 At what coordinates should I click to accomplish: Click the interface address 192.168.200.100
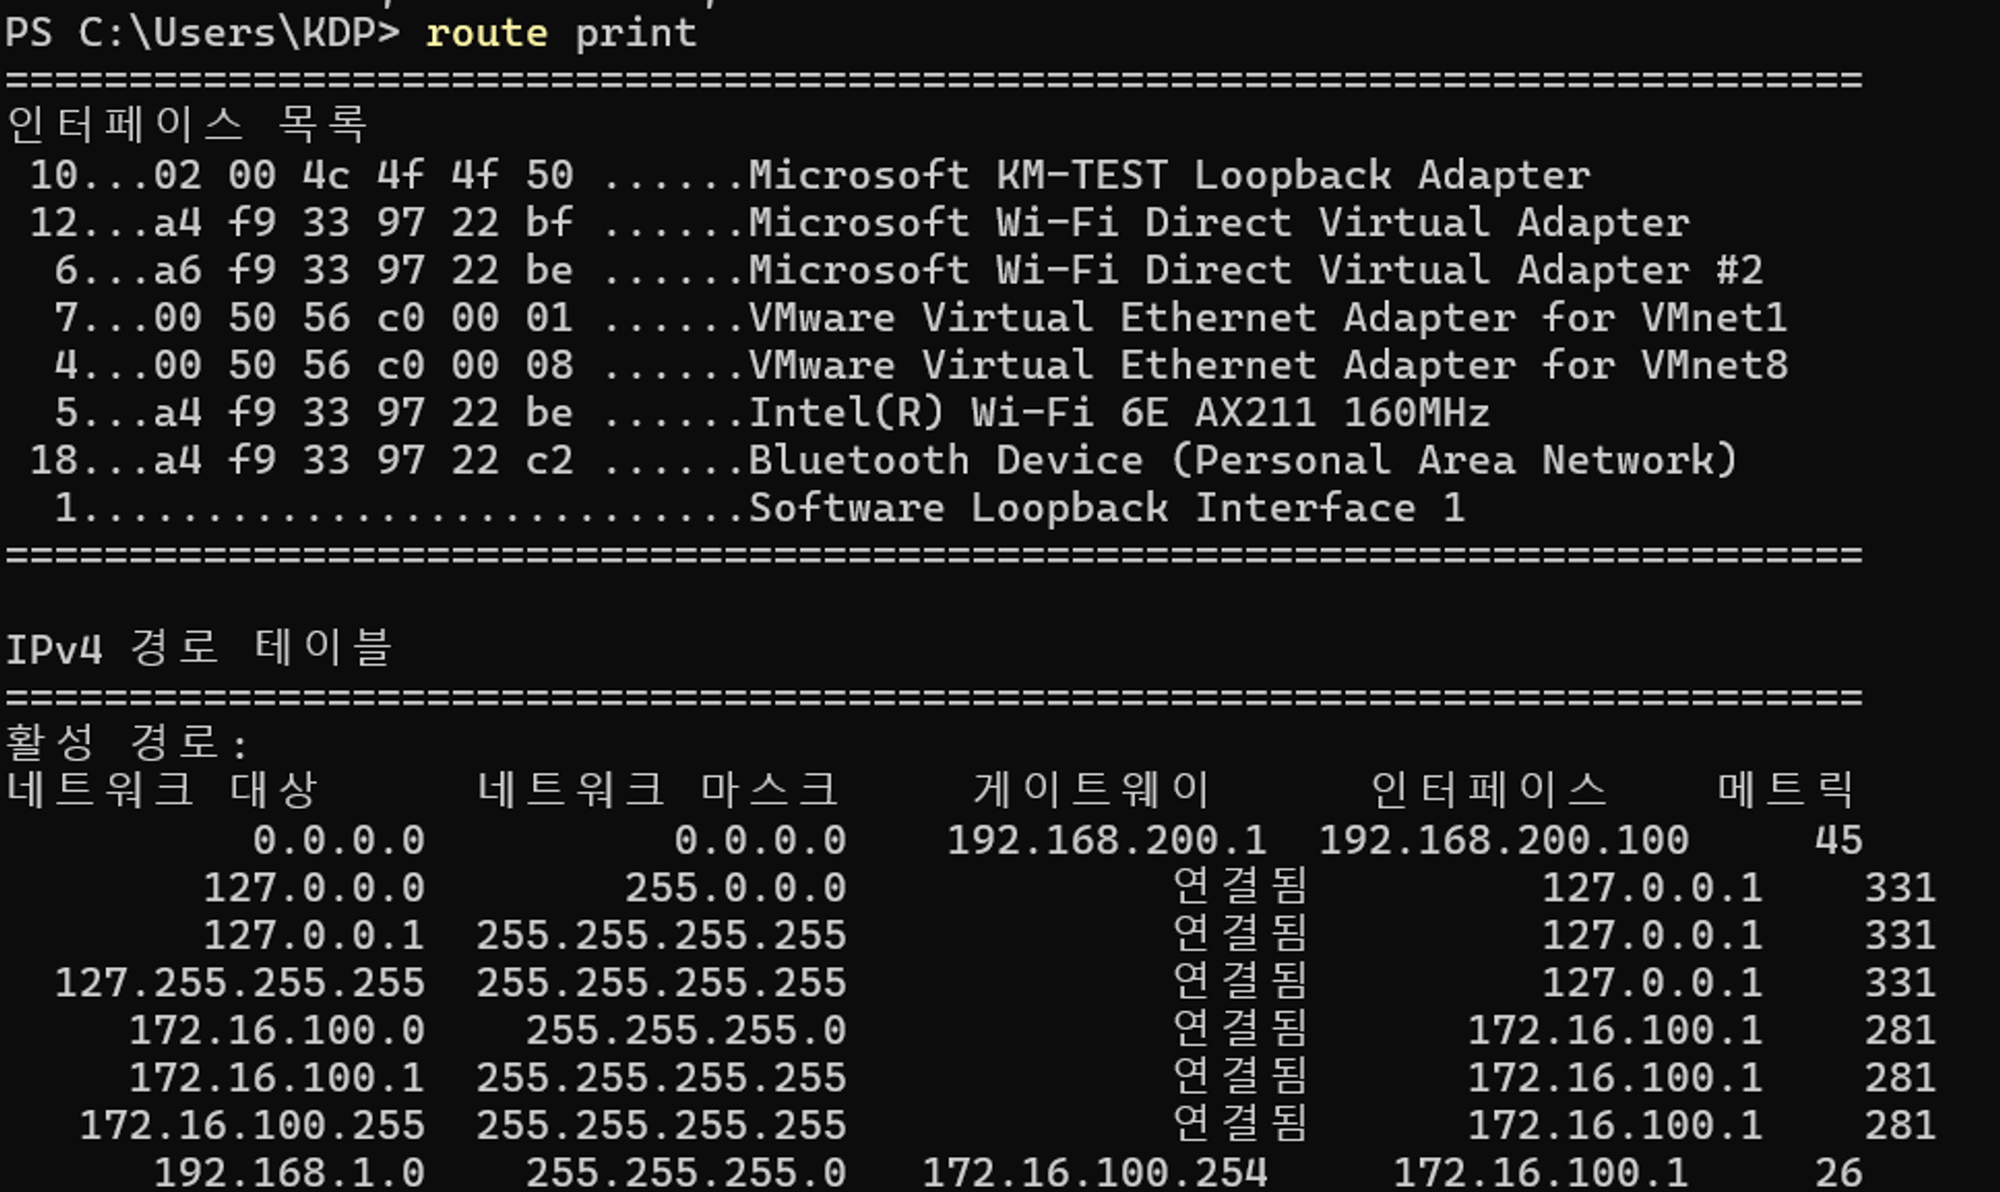[x=1504, y=840]
